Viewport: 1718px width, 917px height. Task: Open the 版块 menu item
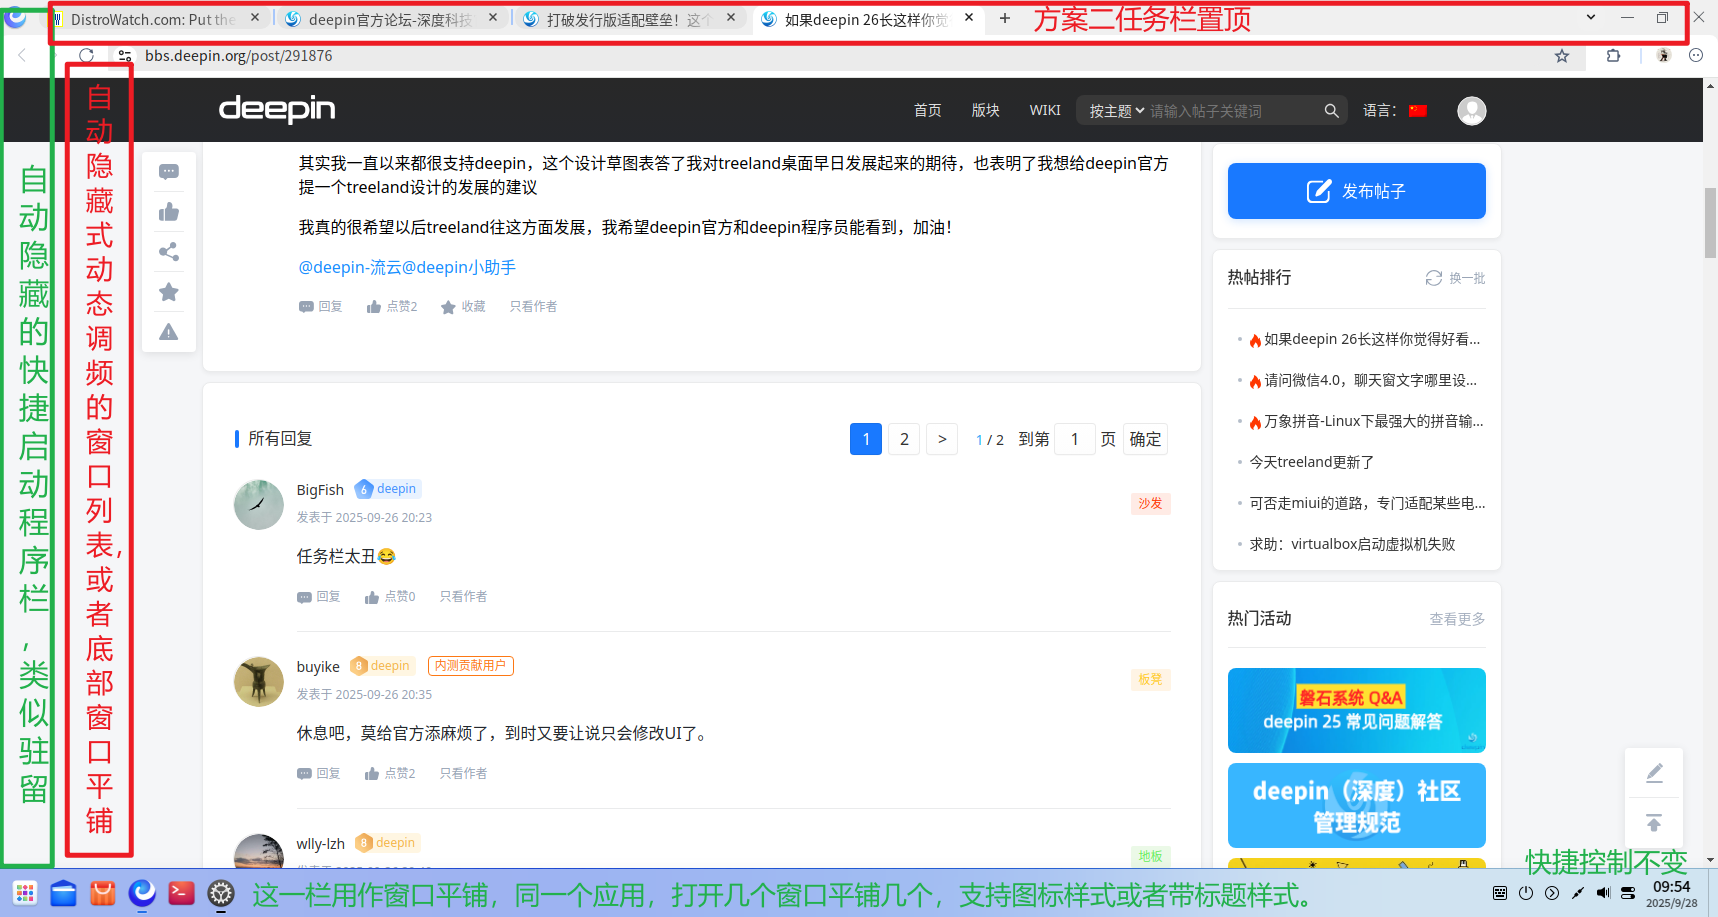coord(985,110)
